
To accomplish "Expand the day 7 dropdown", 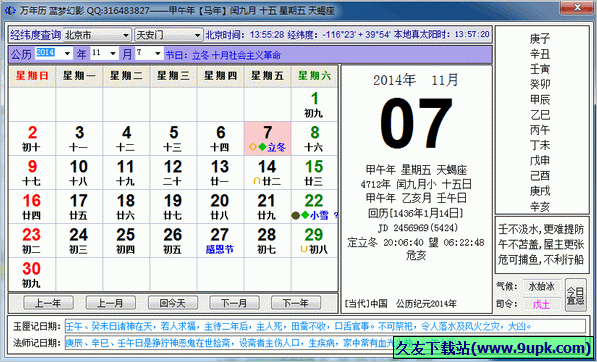I will coord(158,54).
